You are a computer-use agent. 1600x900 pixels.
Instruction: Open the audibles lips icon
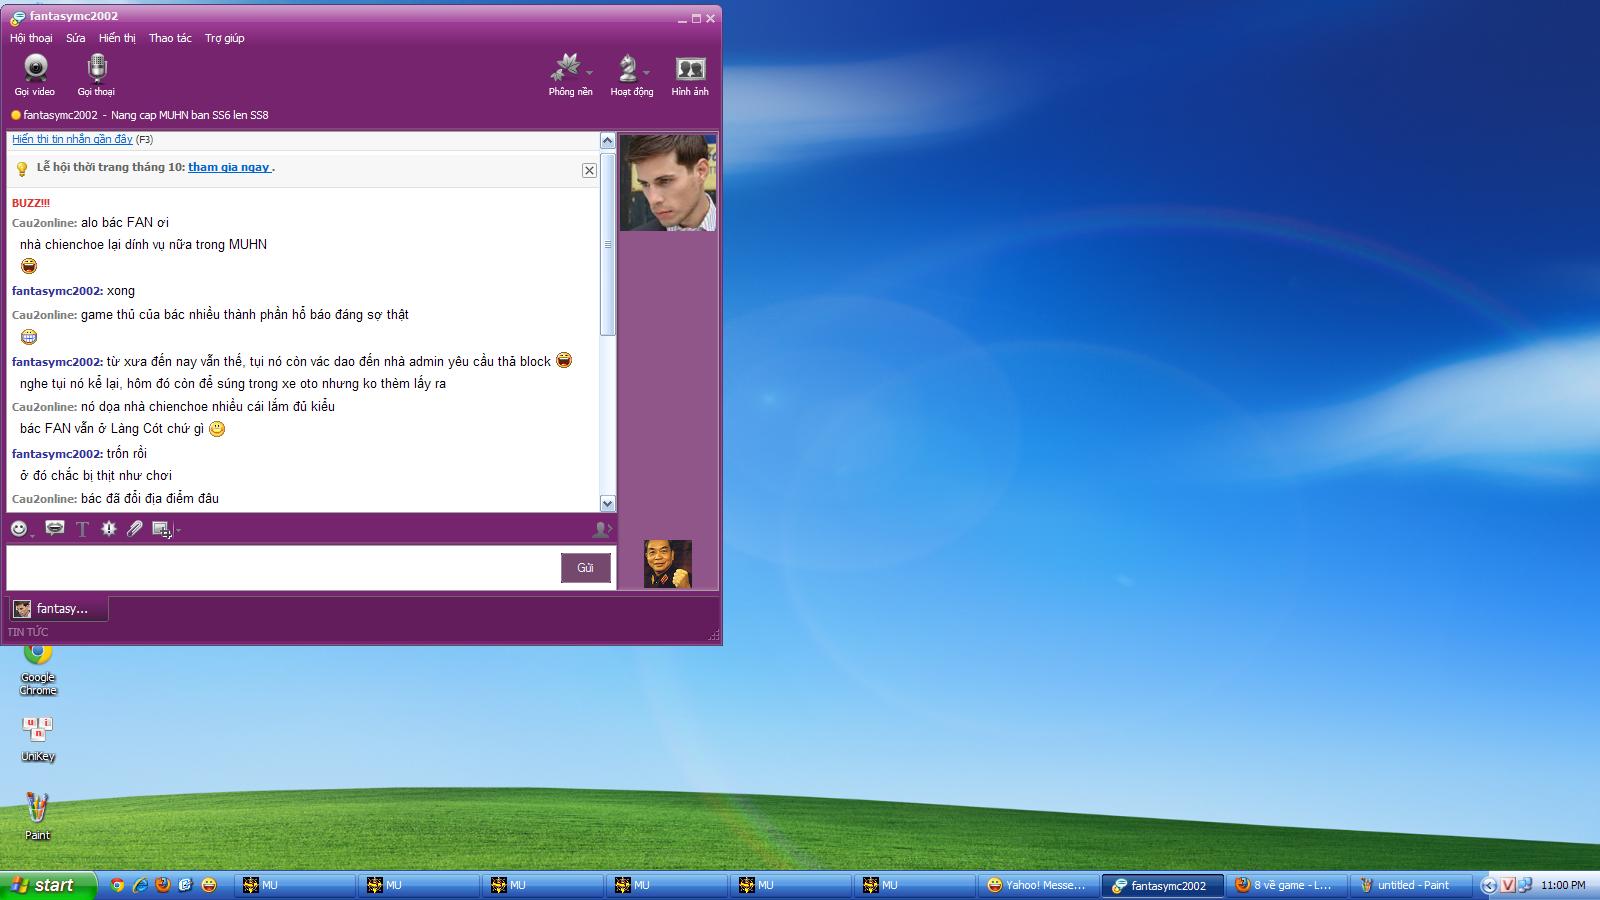55,528
